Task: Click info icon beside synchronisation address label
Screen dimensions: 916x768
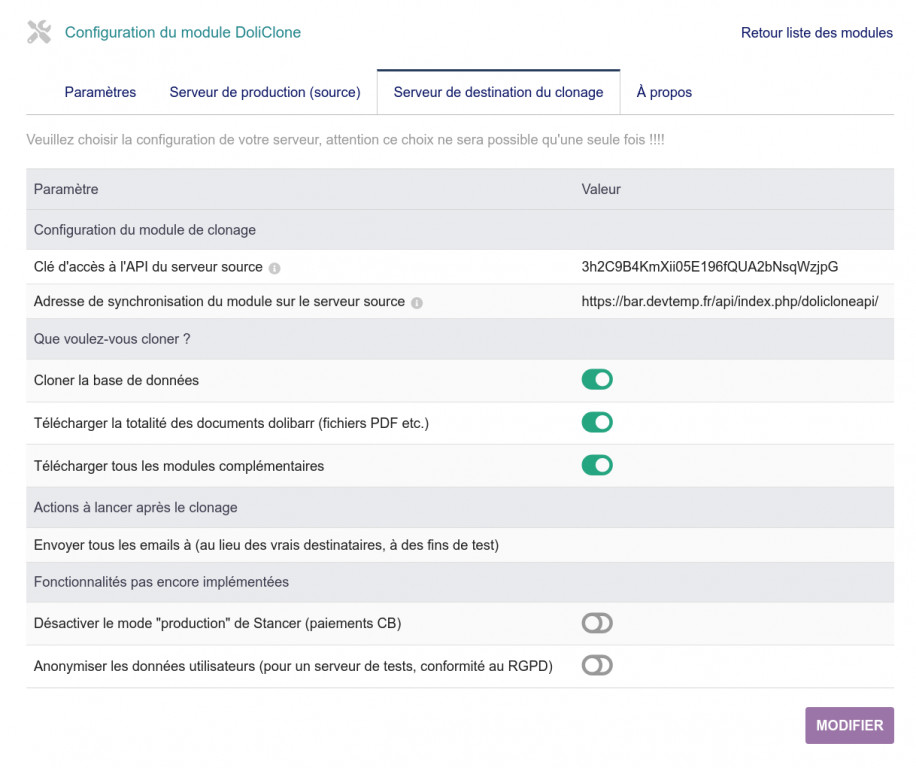Action: point(417,302)
